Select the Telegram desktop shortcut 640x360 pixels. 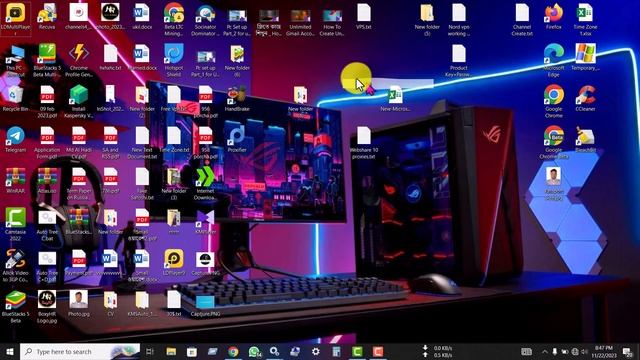tap(16, 139)
